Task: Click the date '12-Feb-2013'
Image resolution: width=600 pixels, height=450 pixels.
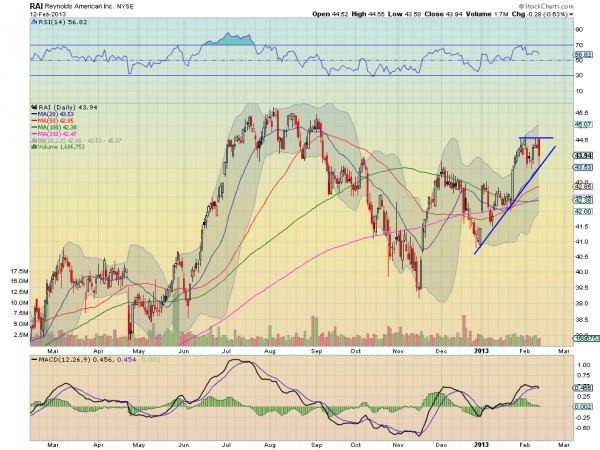Action: 48,14
